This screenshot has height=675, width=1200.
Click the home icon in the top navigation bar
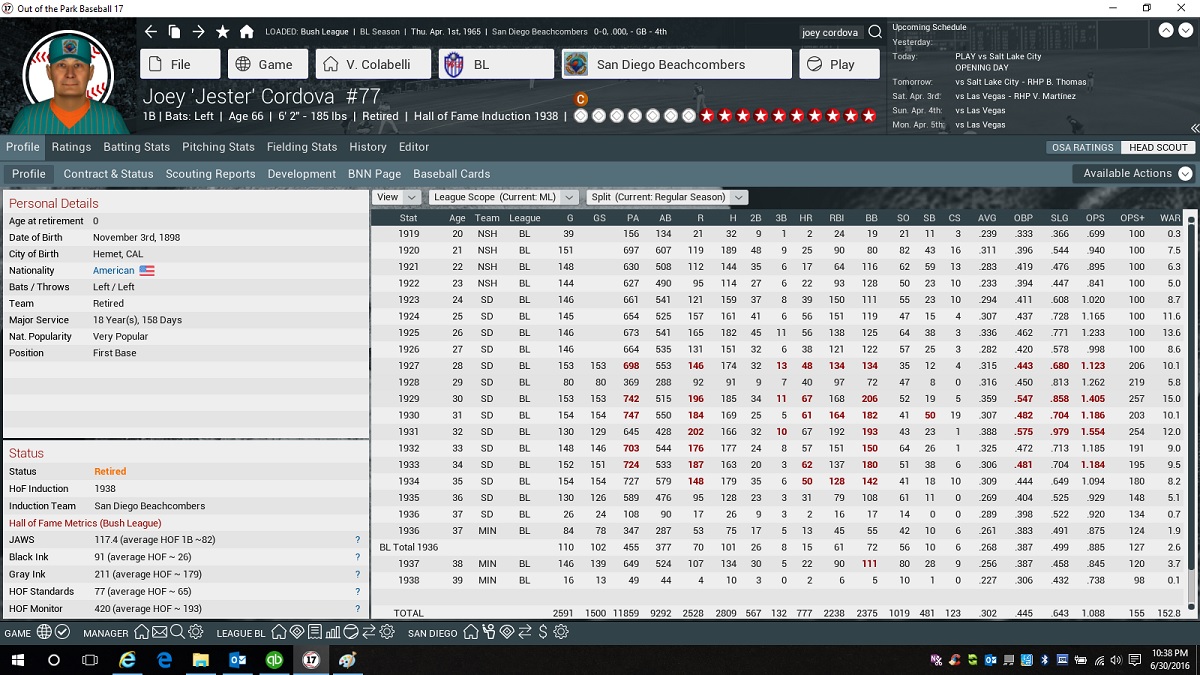(x=246, y=32)
